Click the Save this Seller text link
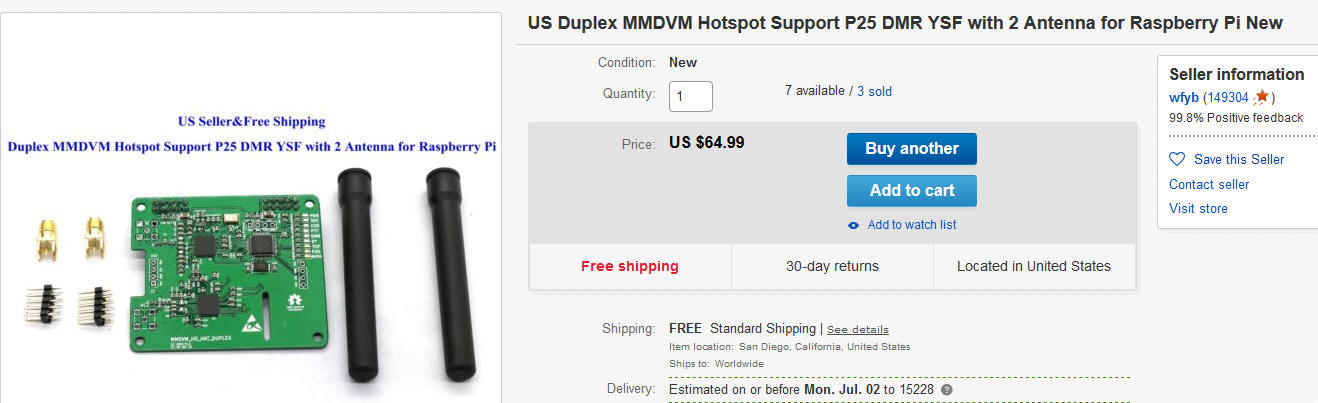This screenshot has width=1318, height=403. point(1239,159)
